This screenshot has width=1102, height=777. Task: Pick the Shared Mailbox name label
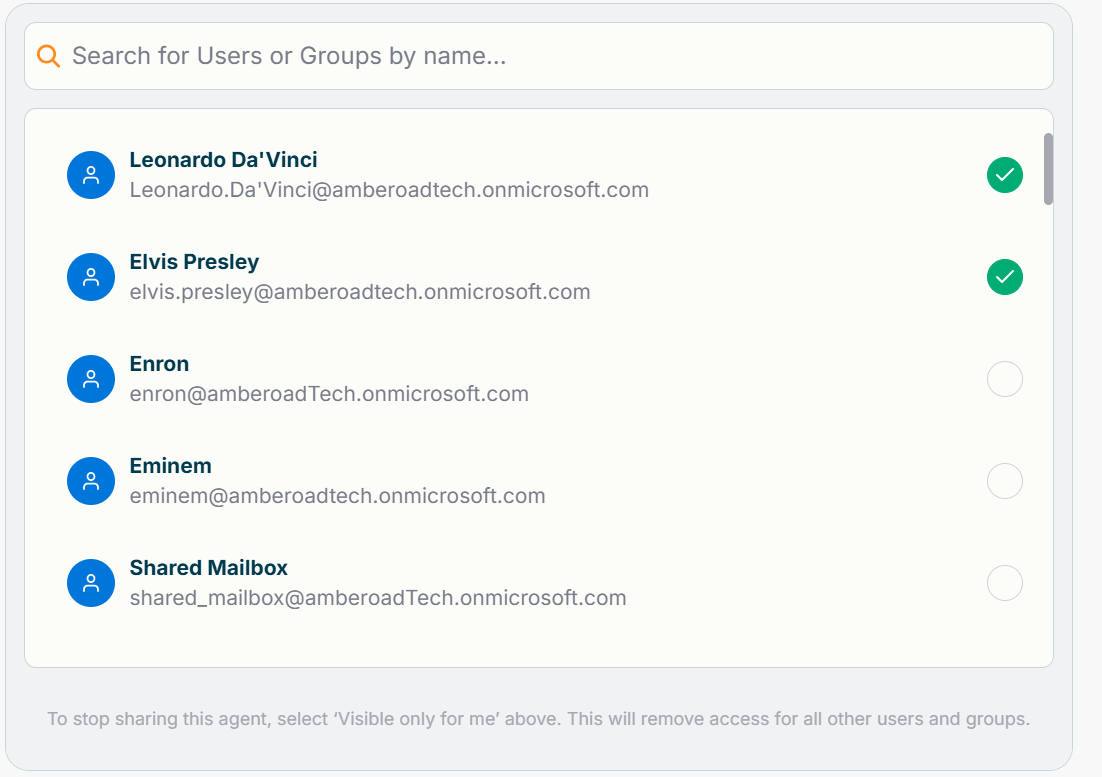click(208, 568)
